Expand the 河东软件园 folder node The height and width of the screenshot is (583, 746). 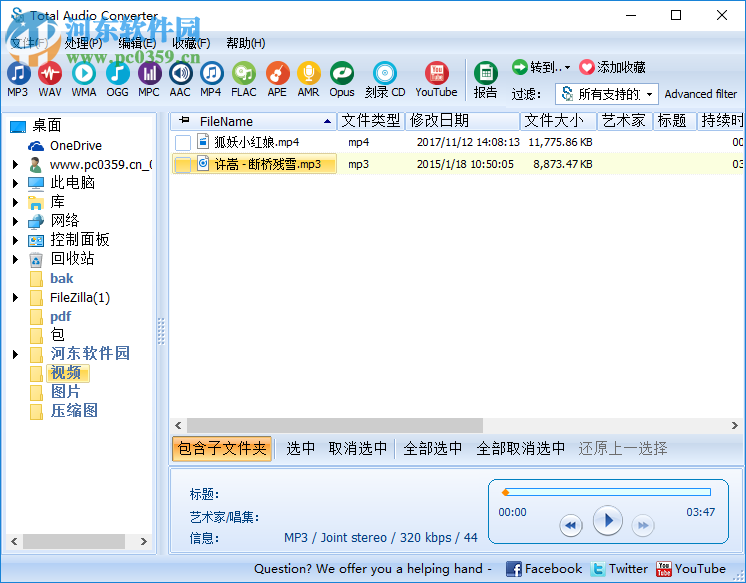[x=15, y=354]
